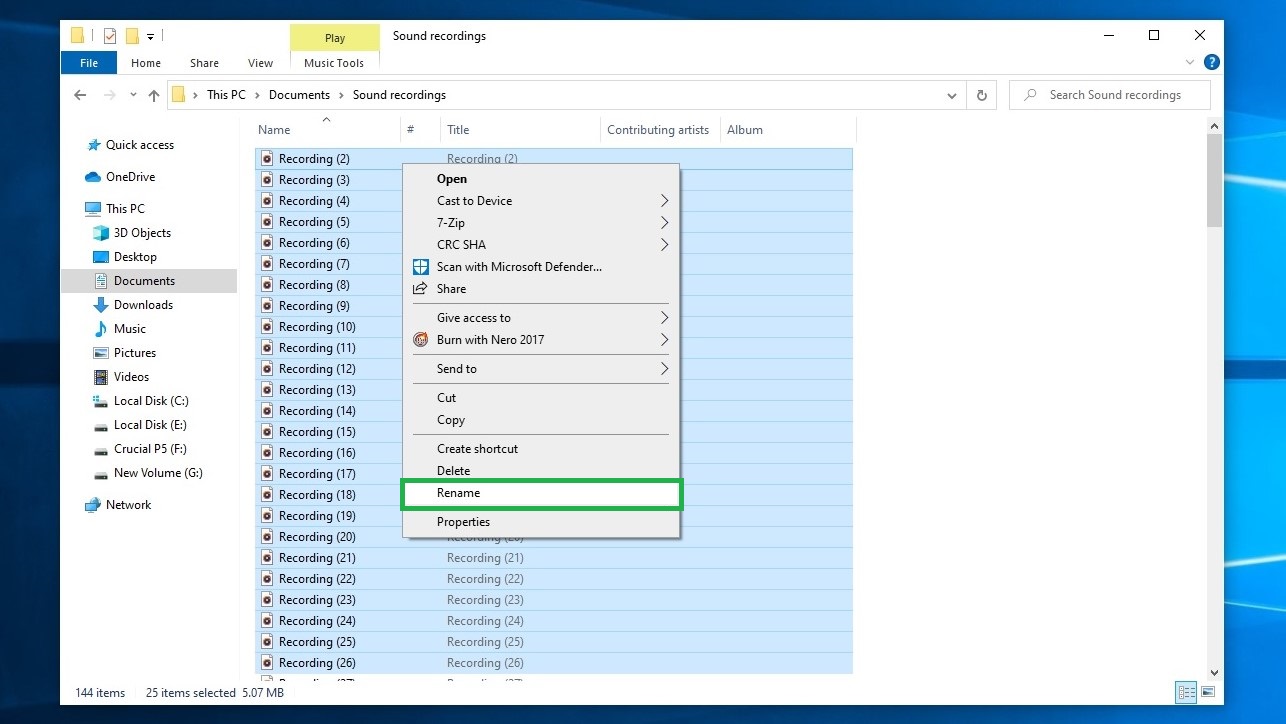
Task: Click the Network icon in sidebar
Action: 93,505
